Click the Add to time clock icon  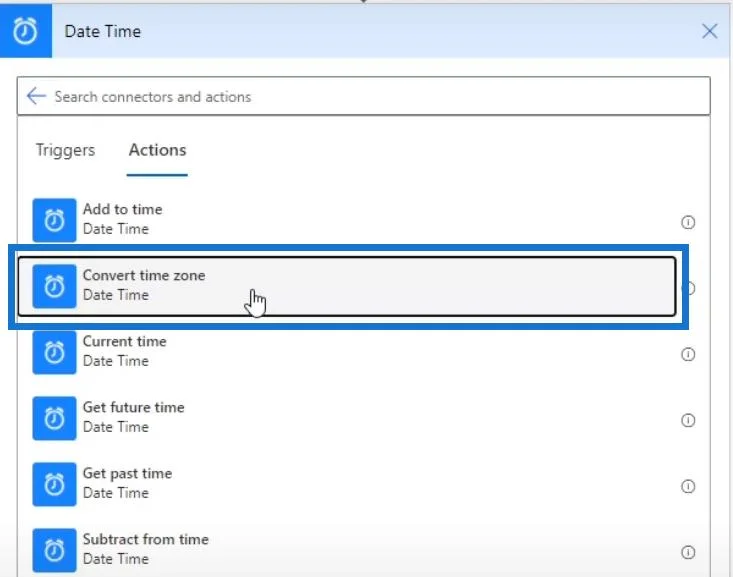(x=54, y=220)
